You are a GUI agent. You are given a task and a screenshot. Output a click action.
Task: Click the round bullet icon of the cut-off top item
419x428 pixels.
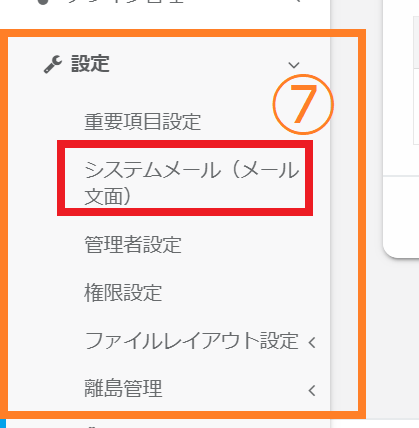coord(43,2)
